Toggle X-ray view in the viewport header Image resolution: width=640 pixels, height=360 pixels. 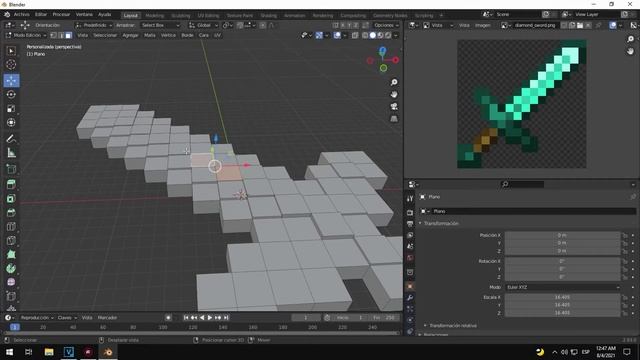point(355,36)
